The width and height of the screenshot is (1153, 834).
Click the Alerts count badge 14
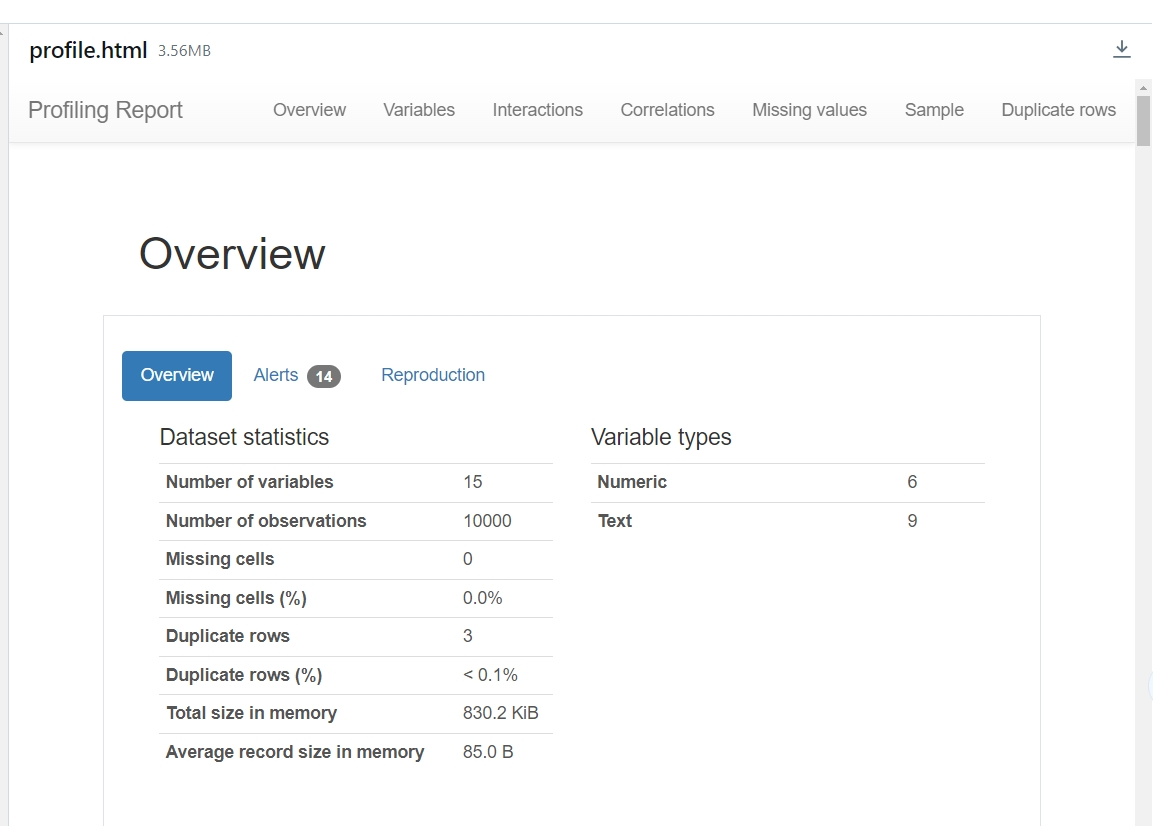[x=324, y=377]
